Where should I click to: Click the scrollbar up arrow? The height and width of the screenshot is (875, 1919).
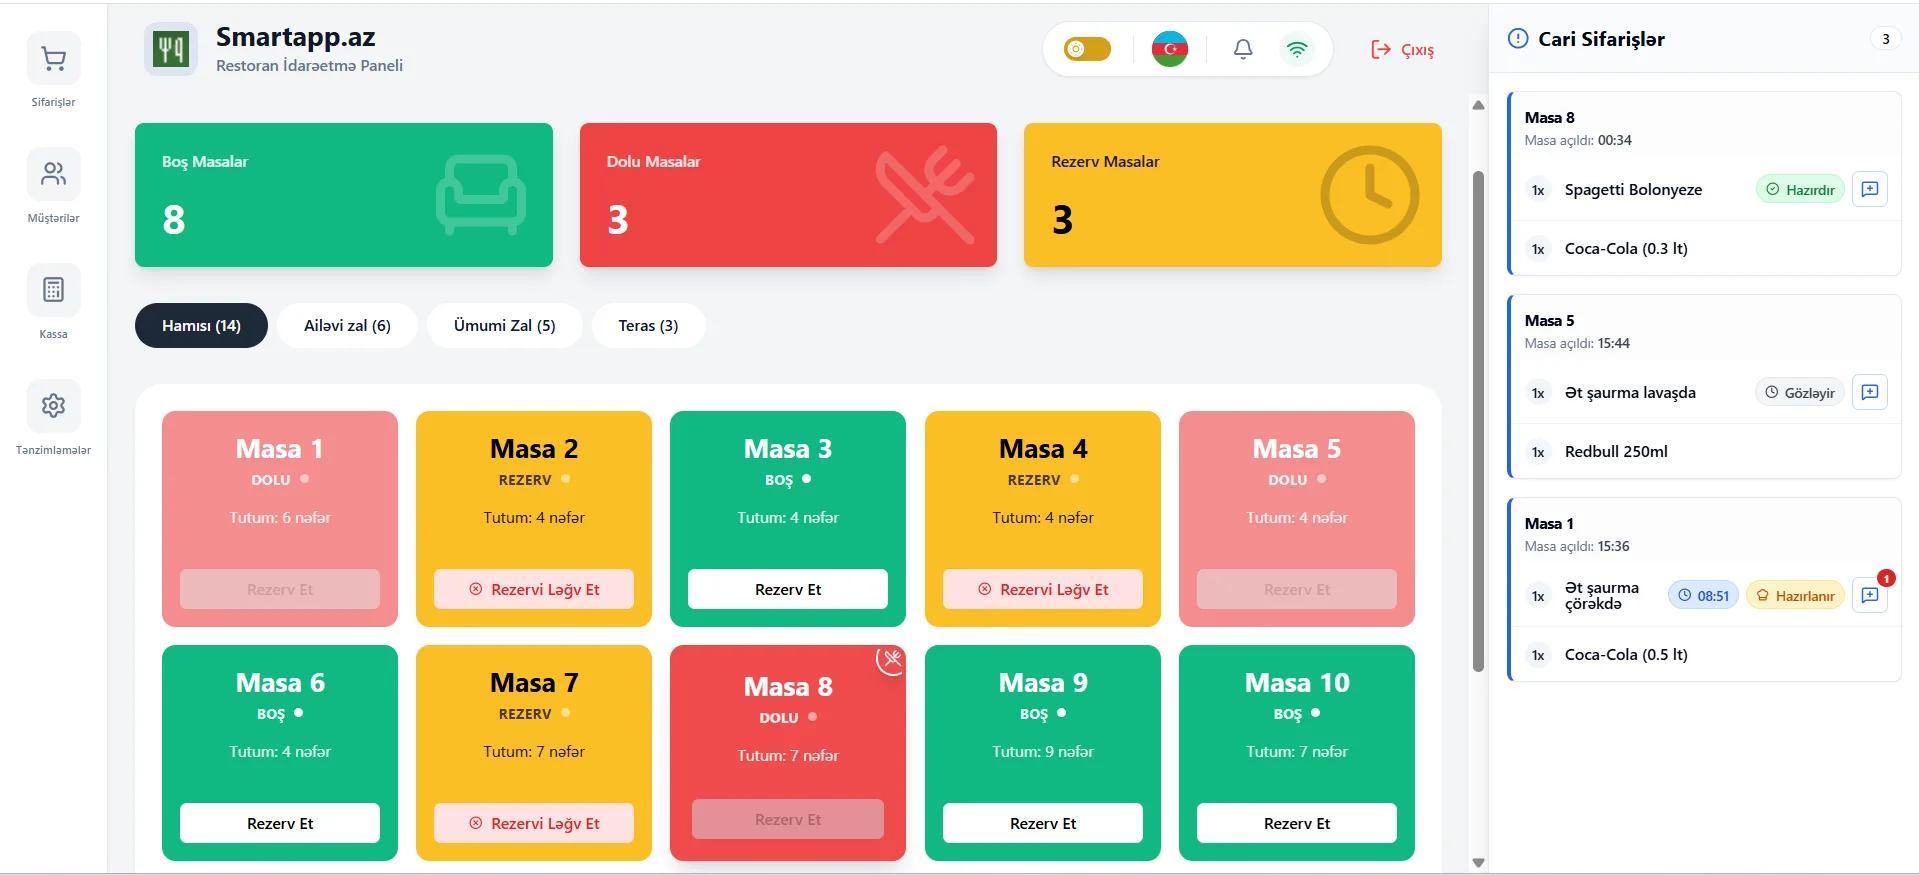1478,105
